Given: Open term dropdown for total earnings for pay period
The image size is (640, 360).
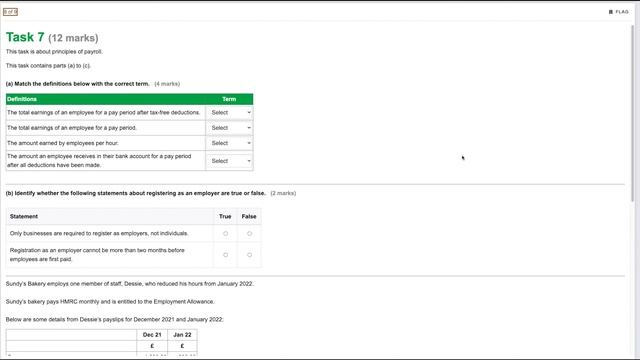Looking at the screenshot, I should coord(230,128).
